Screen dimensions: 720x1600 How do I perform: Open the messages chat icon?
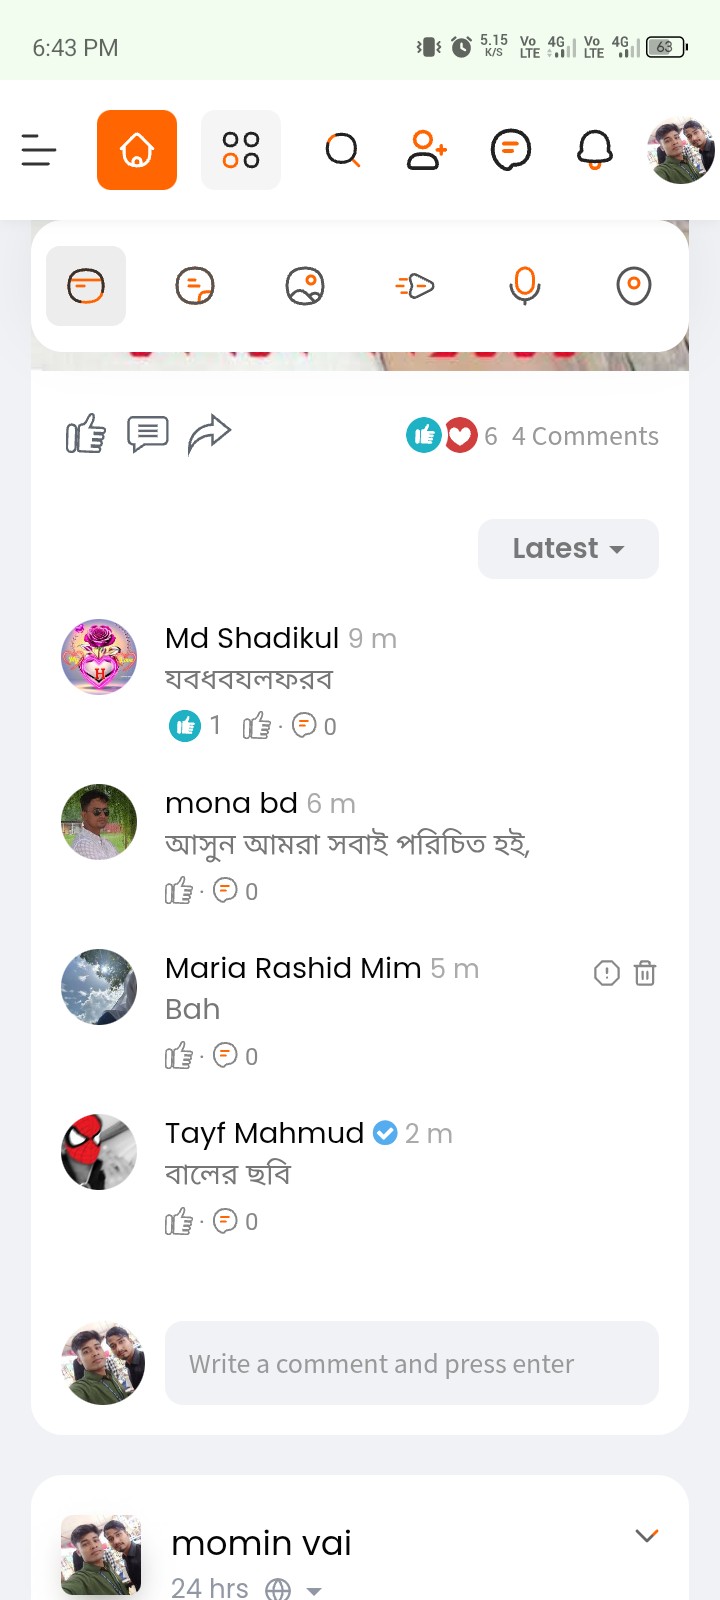(510, 150)
